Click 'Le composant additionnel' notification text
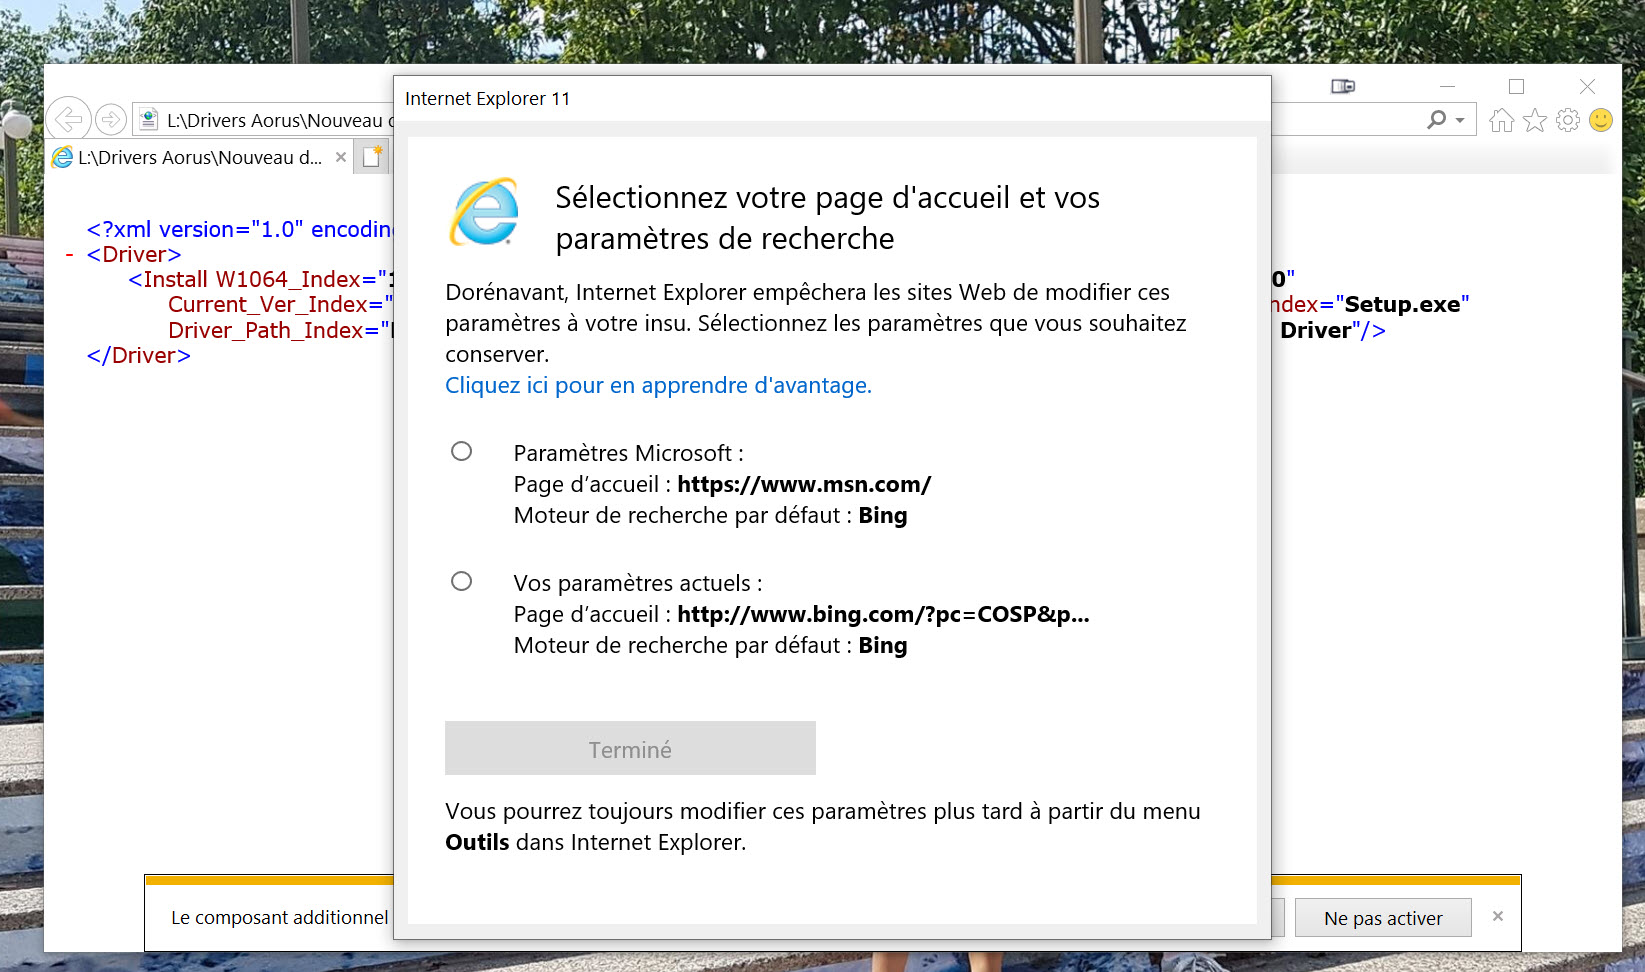Image resolution: width=1645 pixels, height=972 pixels. [x=280, y=917]
